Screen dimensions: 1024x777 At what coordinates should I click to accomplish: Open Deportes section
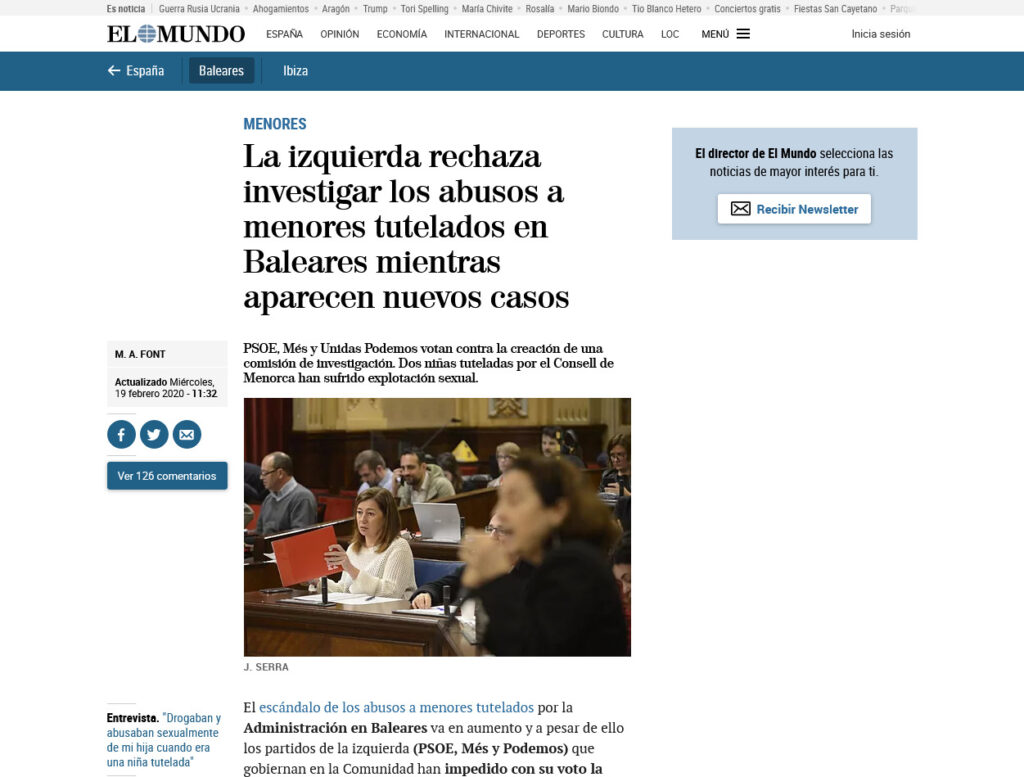point(560,34)
